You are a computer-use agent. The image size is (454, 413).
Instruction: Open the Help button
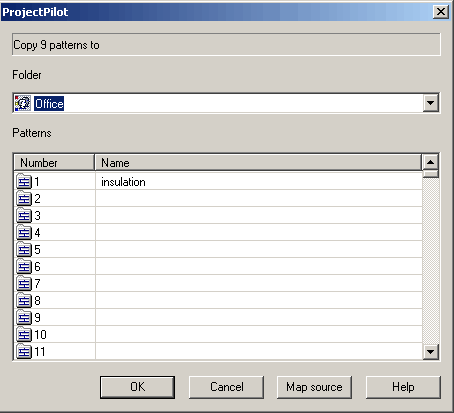click(x=403, y=387)
